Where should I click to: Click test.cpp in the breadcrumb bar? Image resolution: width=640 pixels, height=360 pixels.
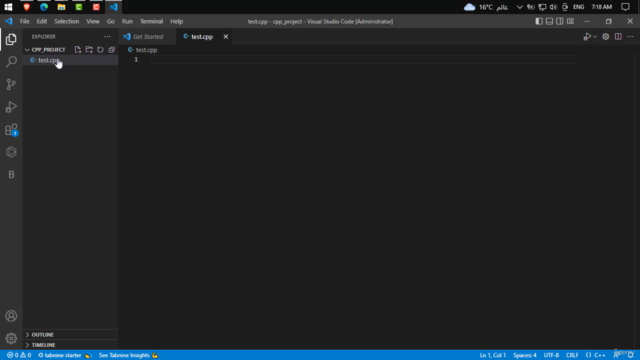click(x=146, y=50)
